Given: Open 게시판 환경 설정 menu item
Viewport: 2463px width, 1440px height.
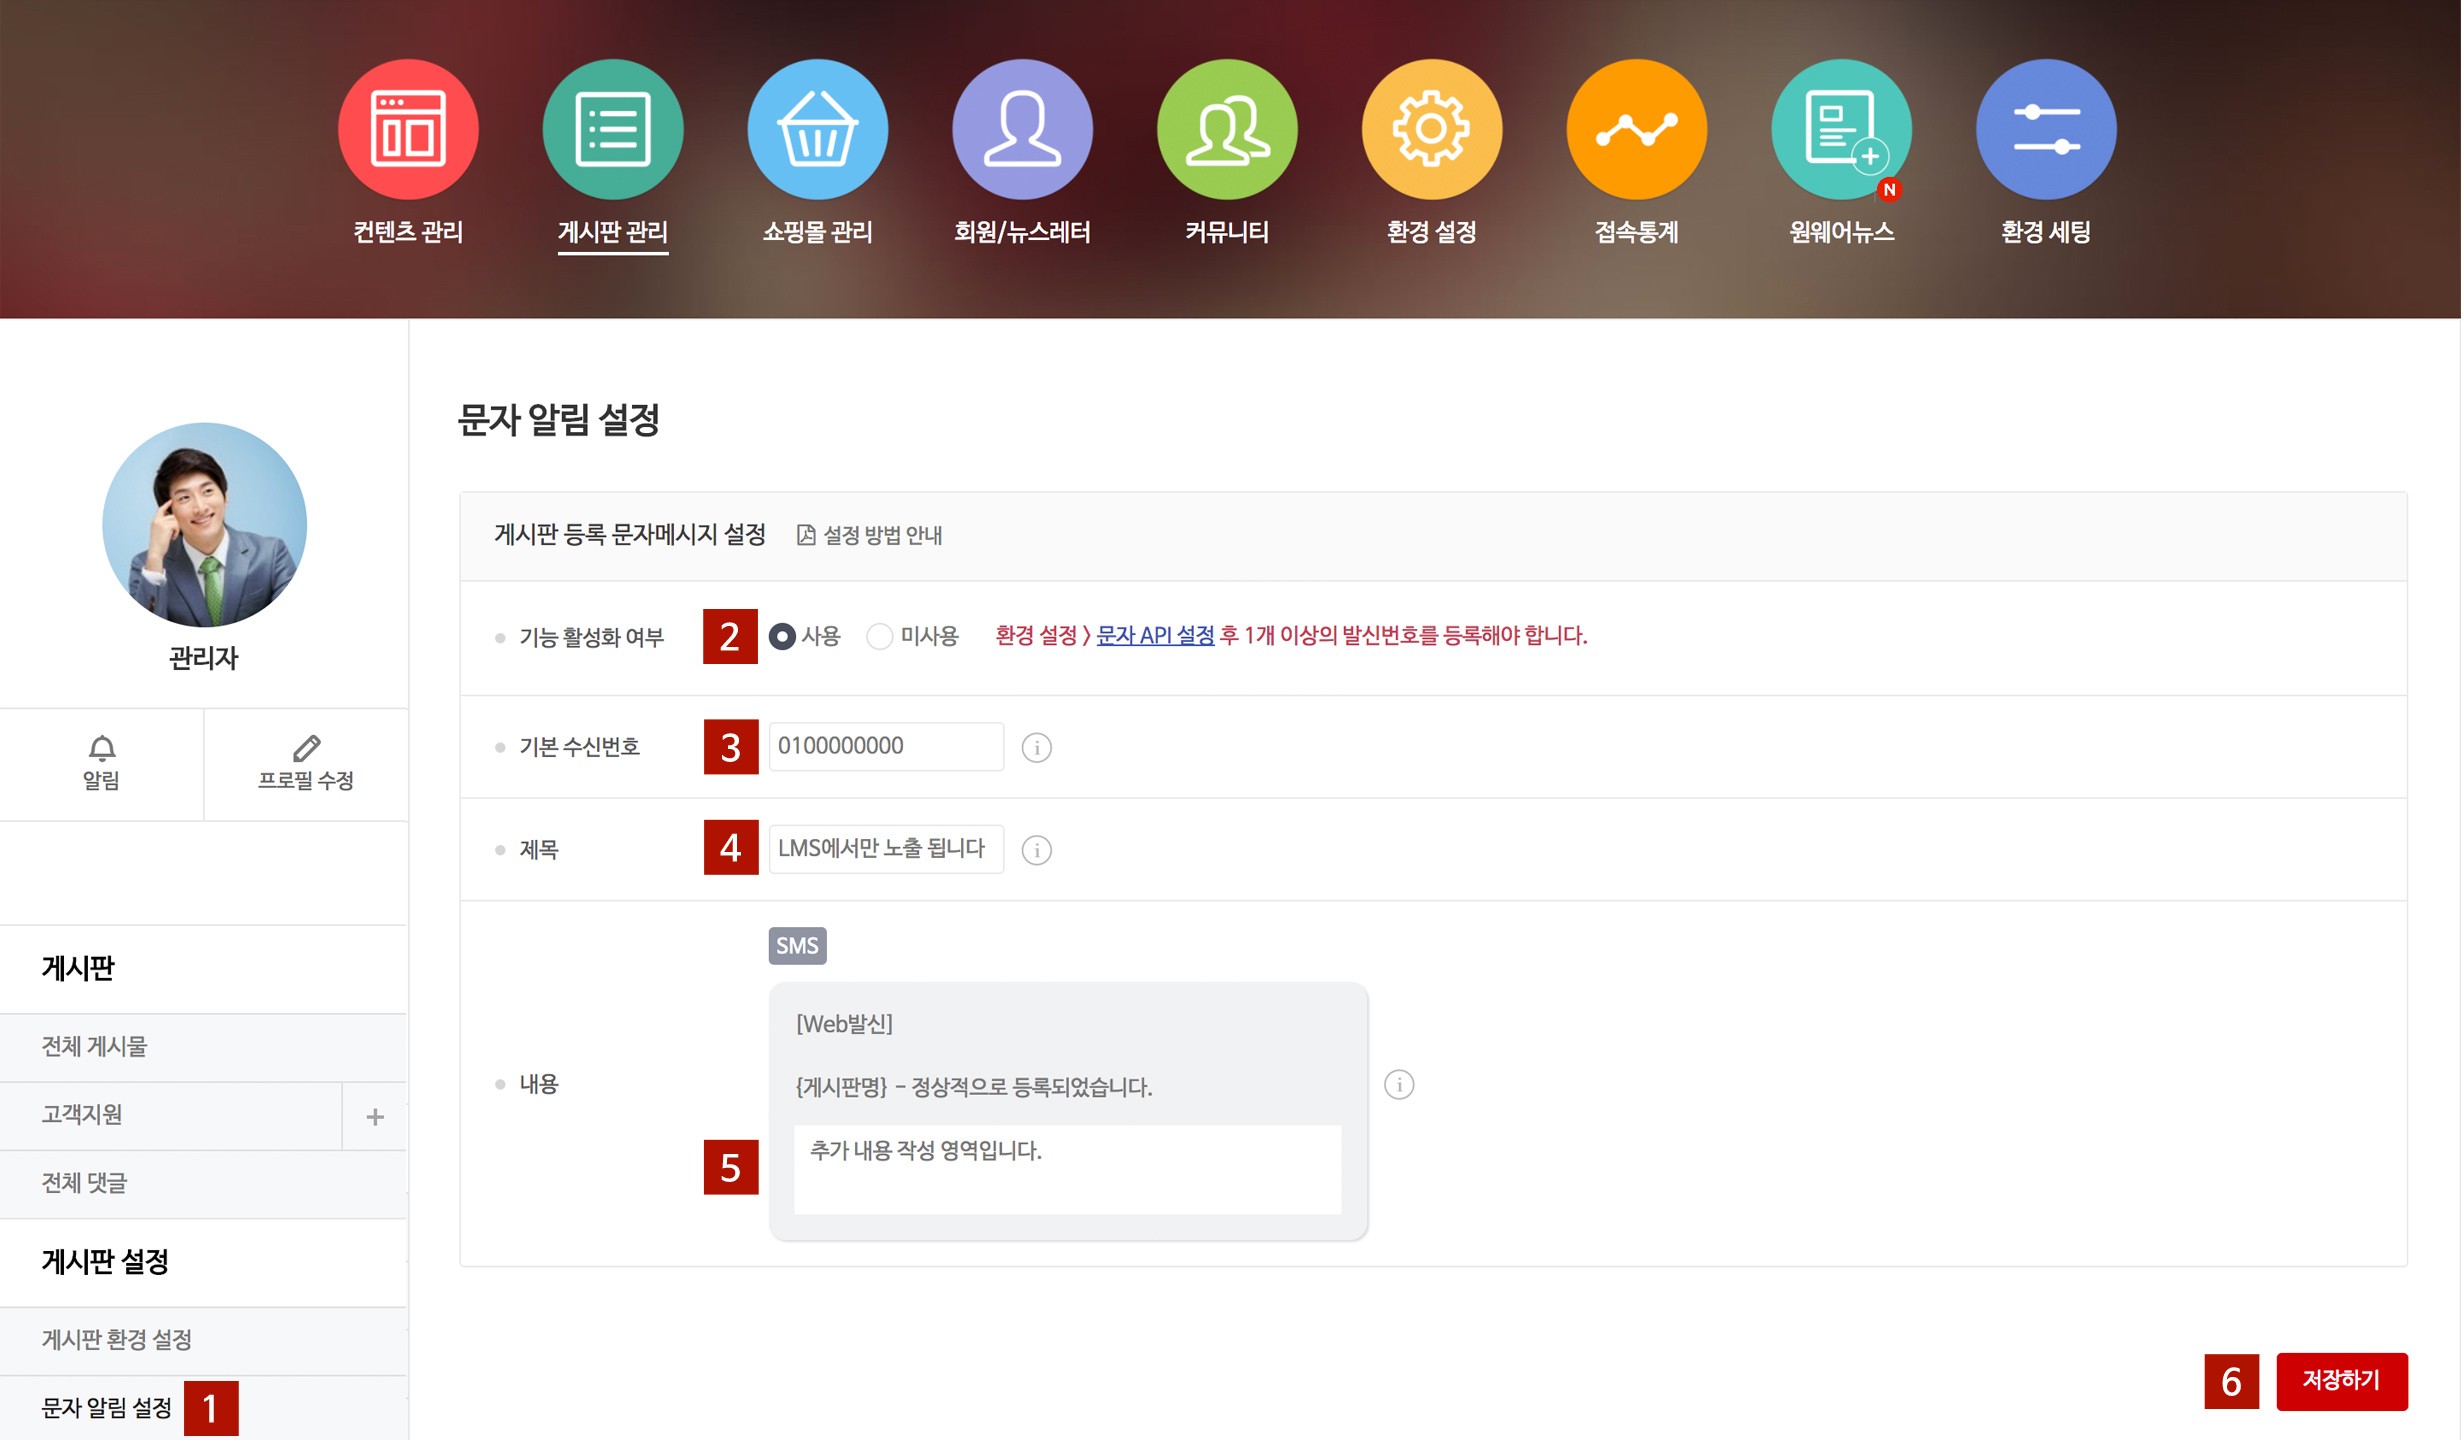Looking at the screenshot, I should point(116,1340).
